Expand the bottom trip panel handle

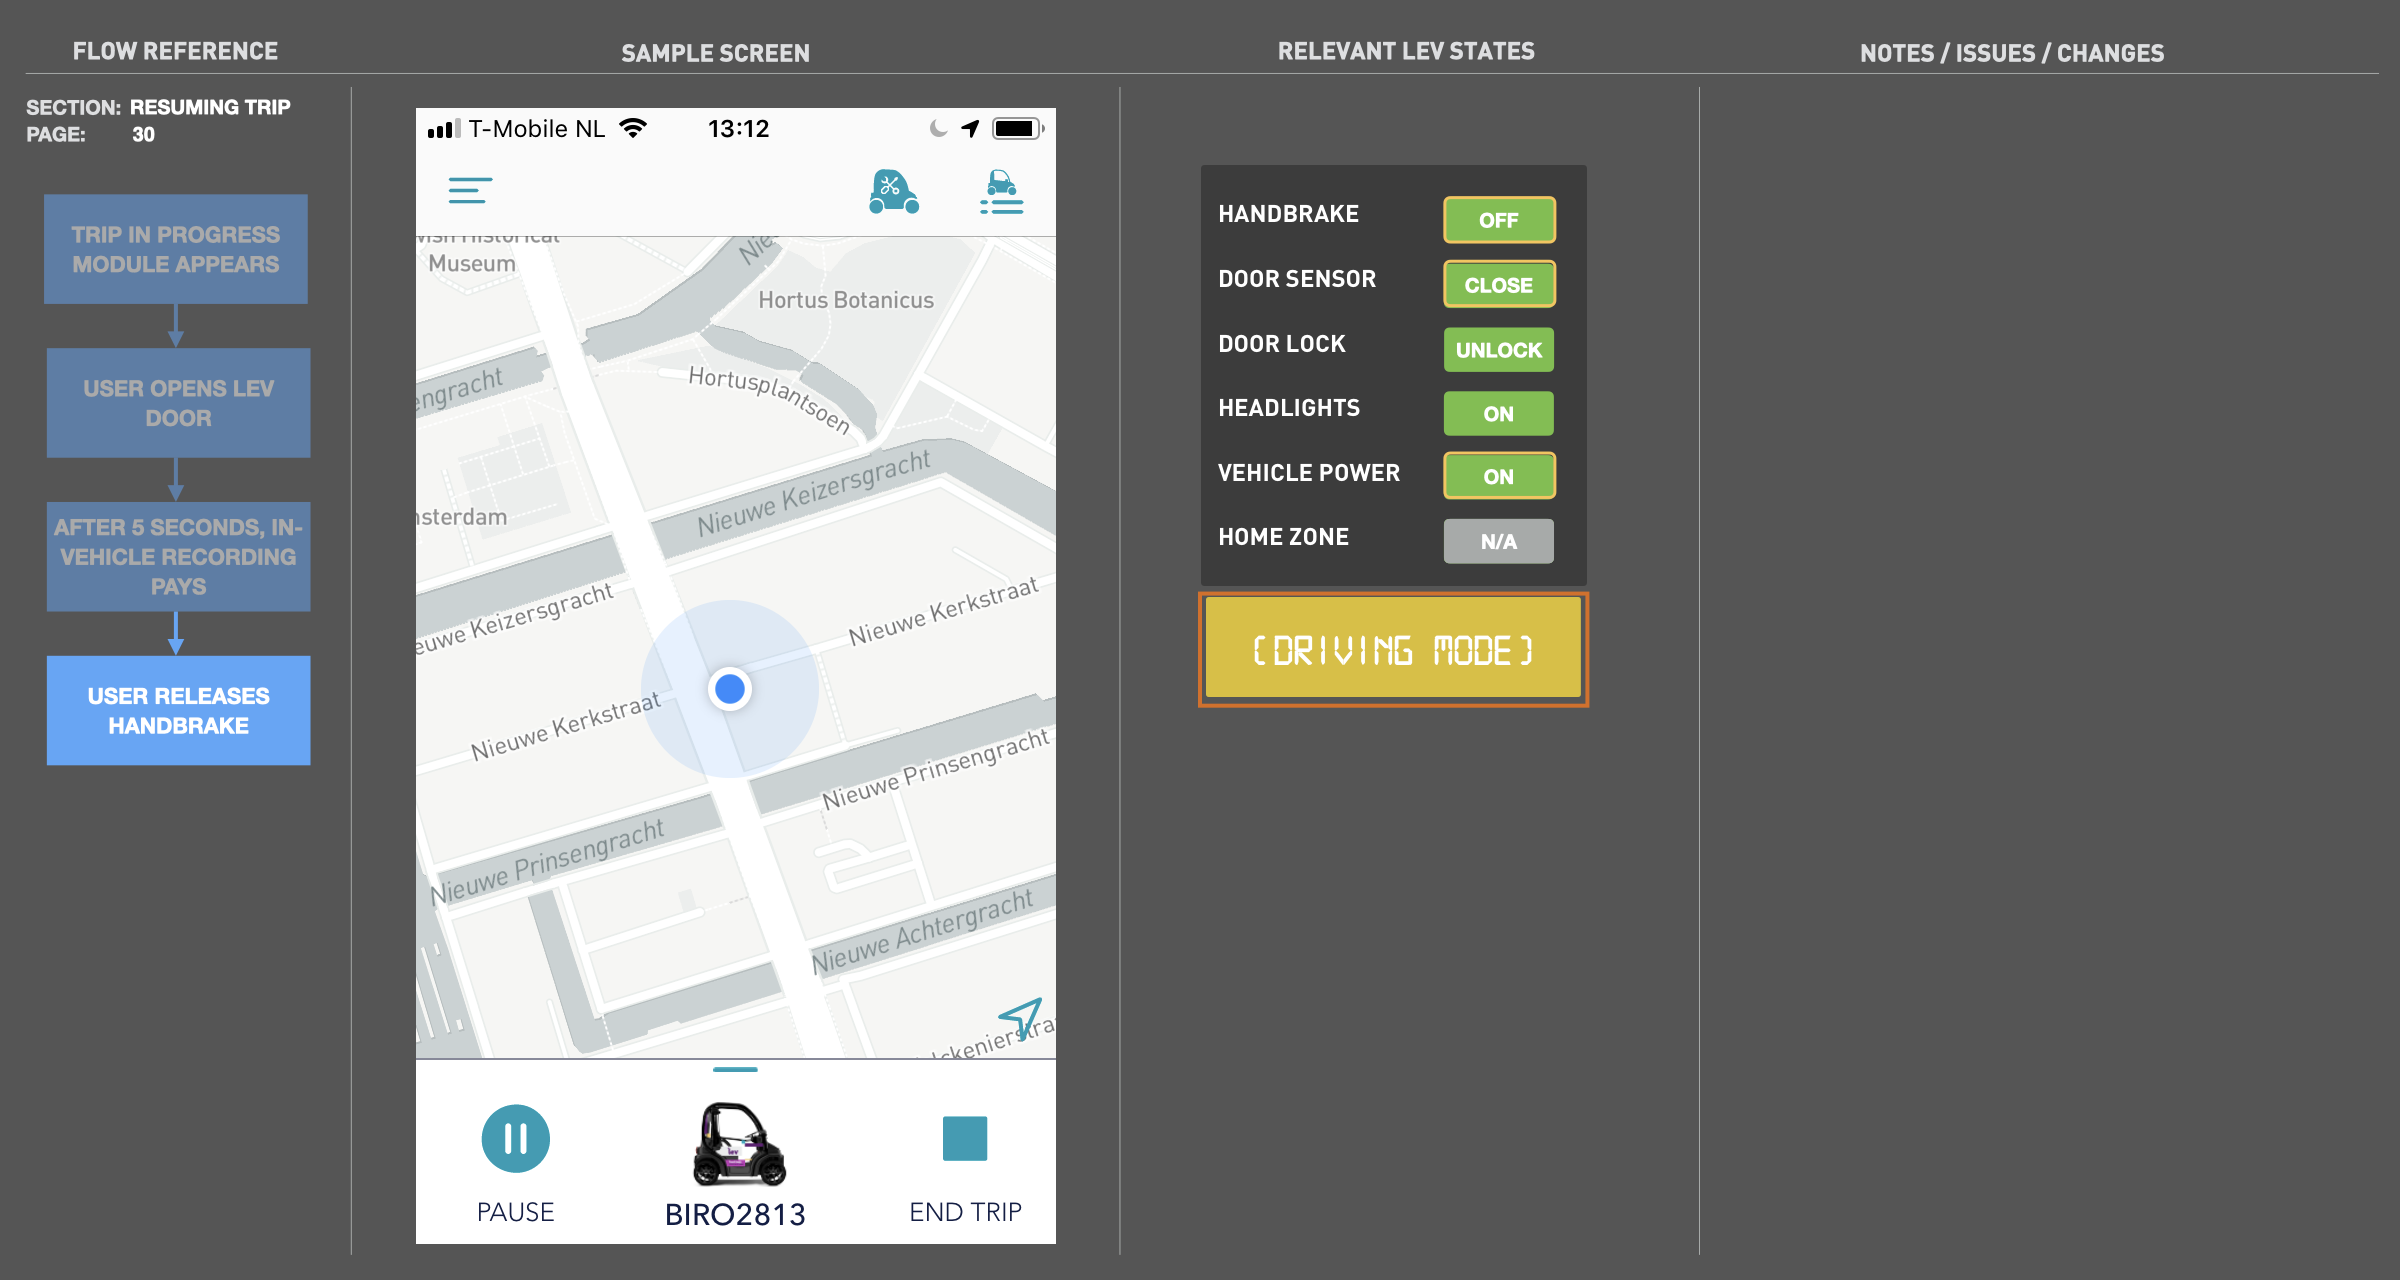coord(735,1070)
